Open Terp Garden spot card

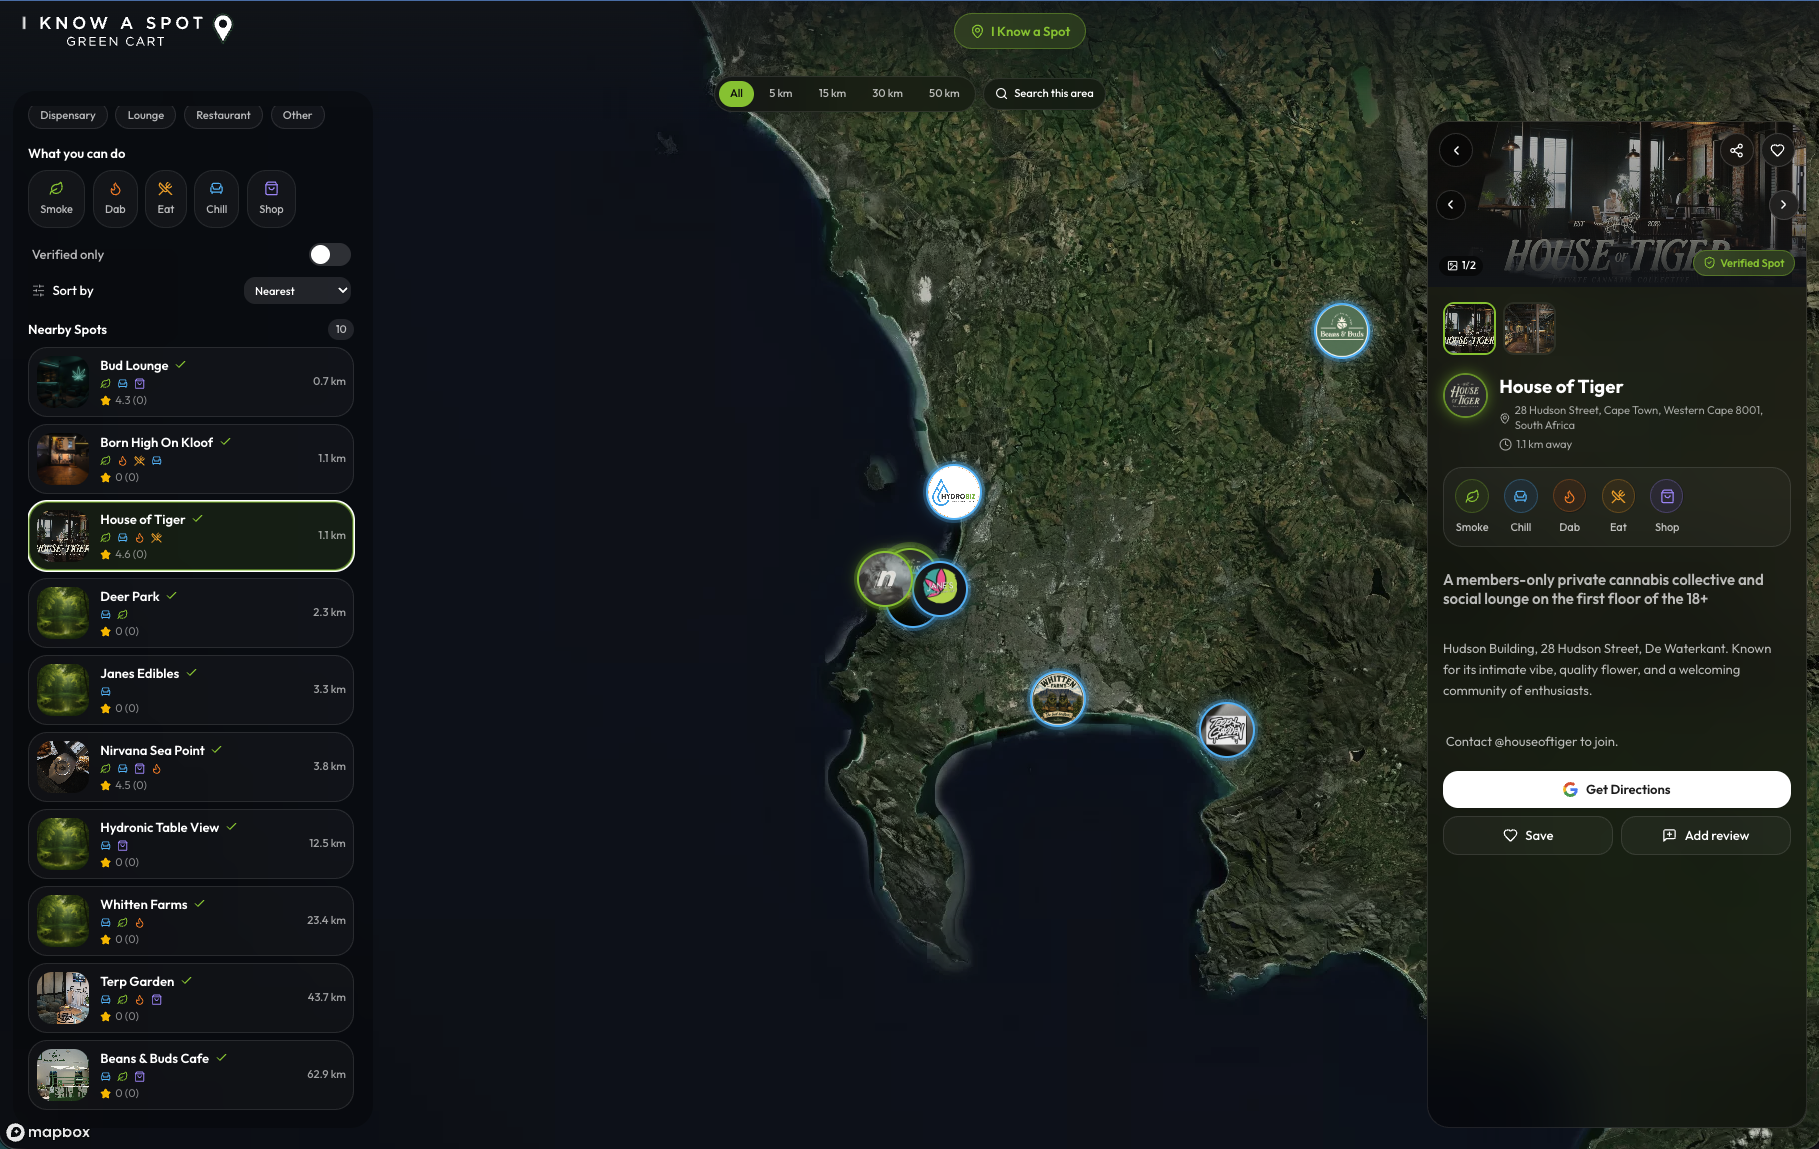[191, 998]
